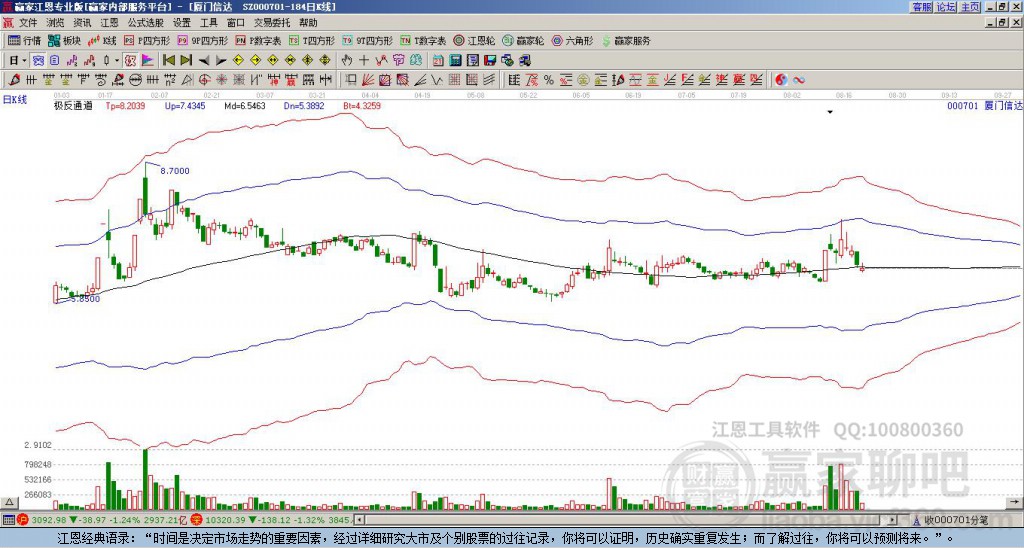Click the 日K线 chart label
The image size is (1024, 548).
(x=15, y=99)
